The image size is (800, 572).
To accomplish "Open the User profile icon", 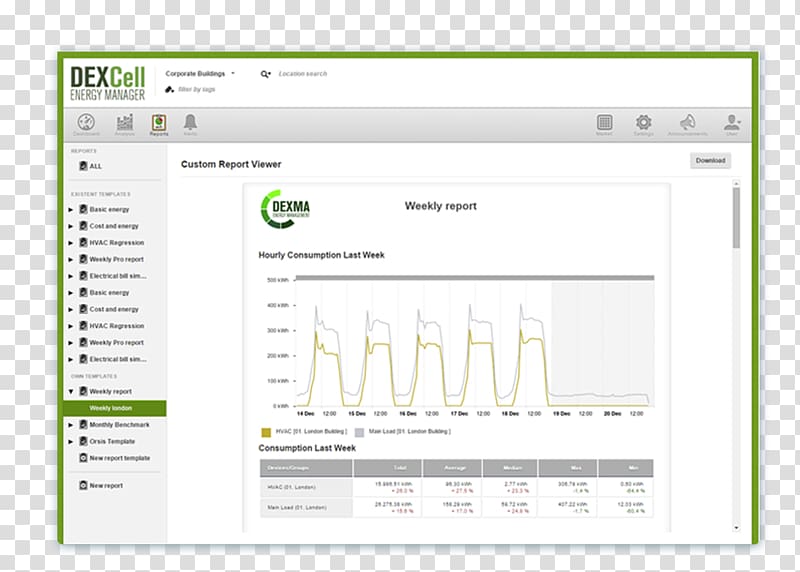I will pos(732,123).
